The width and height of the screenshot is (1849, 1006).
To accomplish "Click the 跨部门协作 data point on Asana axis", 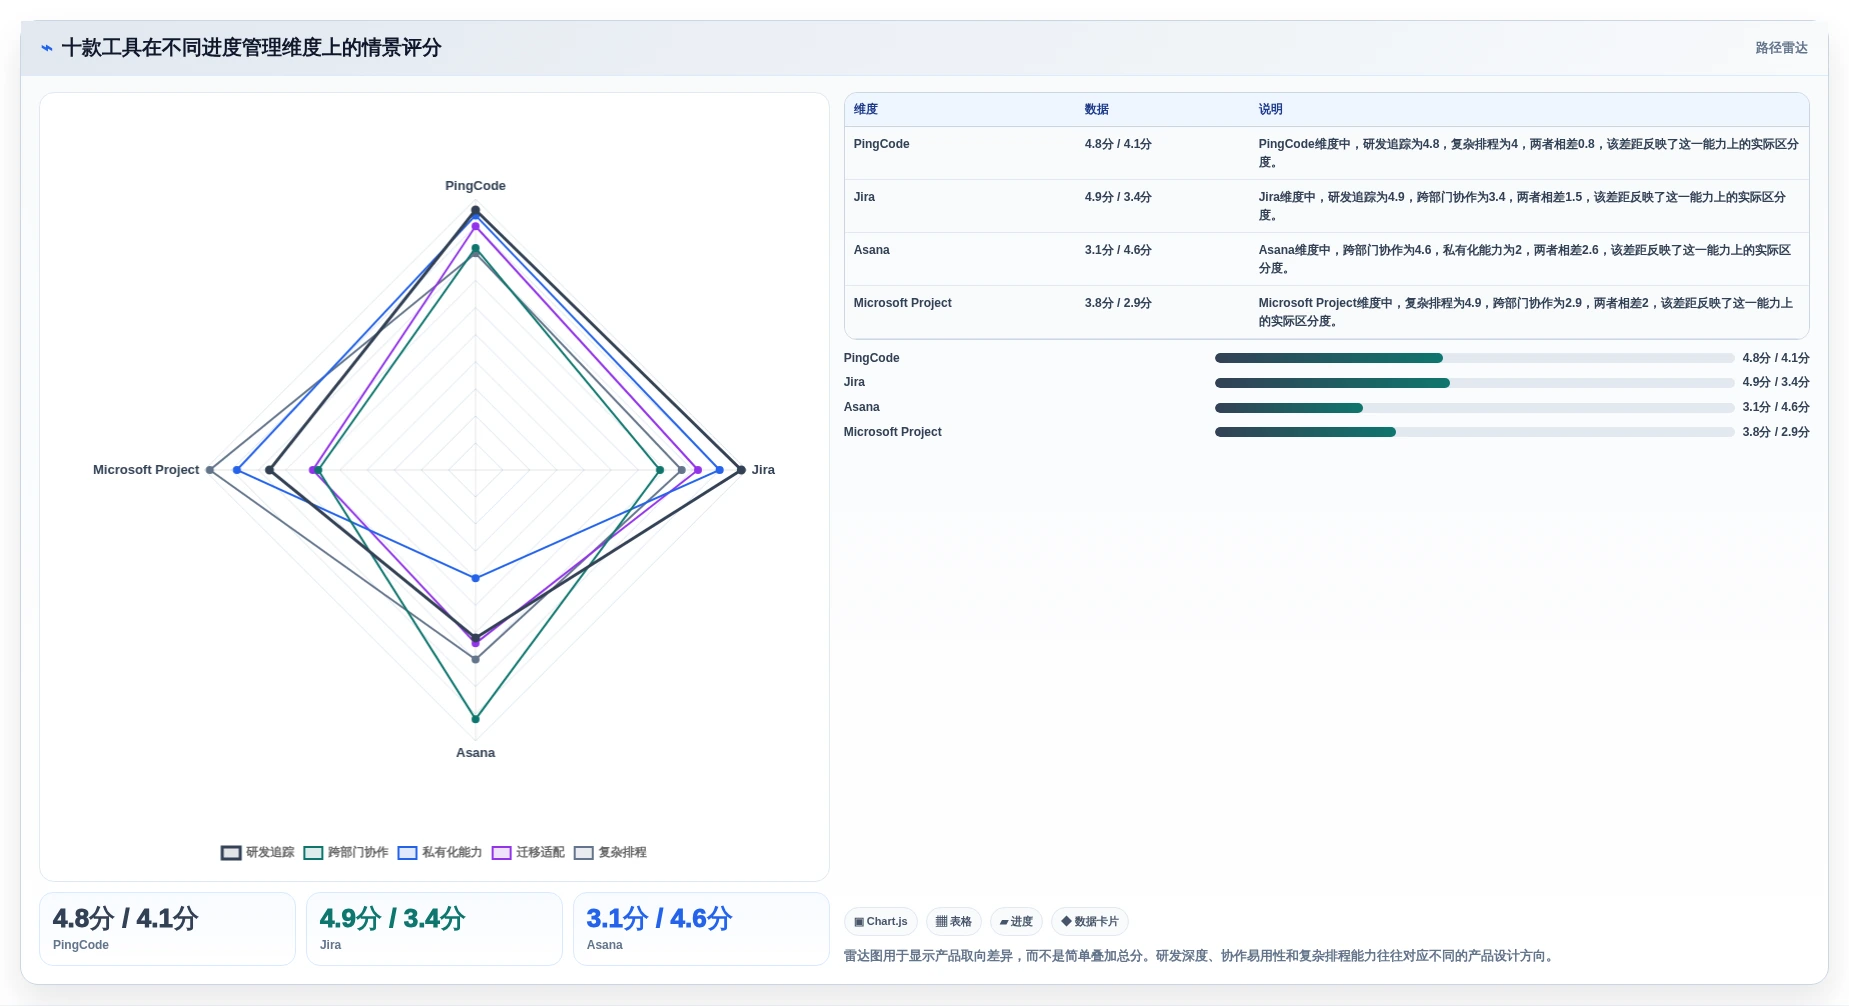I will tap(475, 719).
